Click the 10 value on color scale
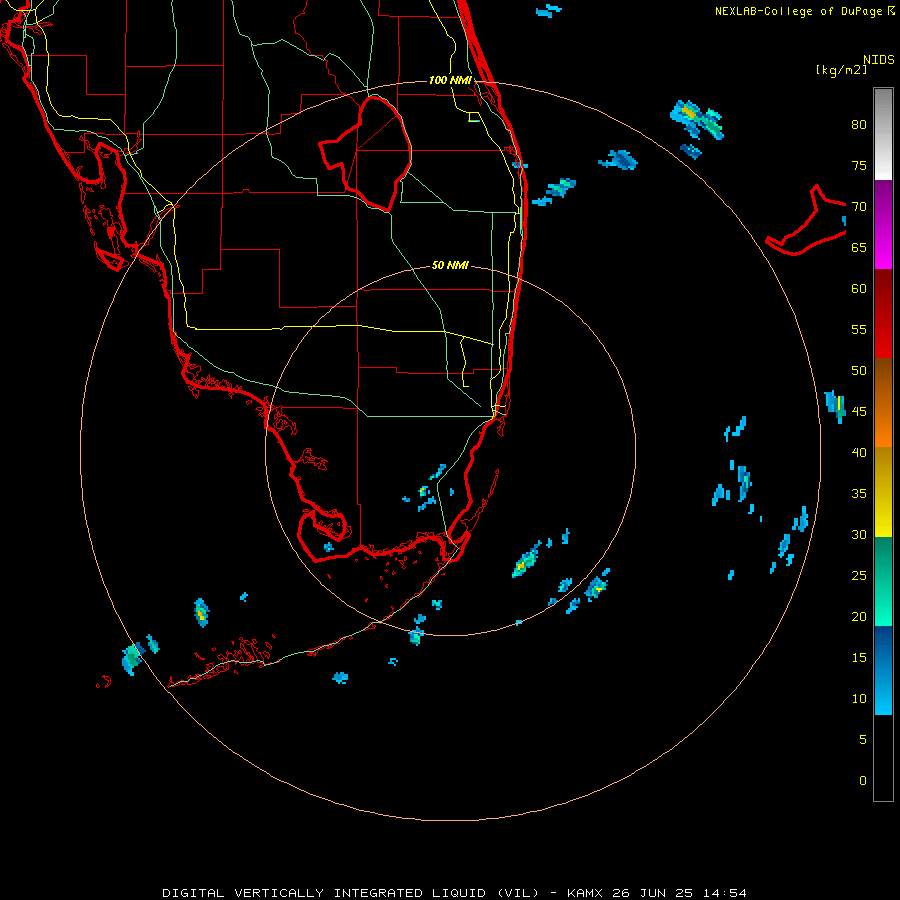This screenshot has height=900, width=900. coord(859,699)
